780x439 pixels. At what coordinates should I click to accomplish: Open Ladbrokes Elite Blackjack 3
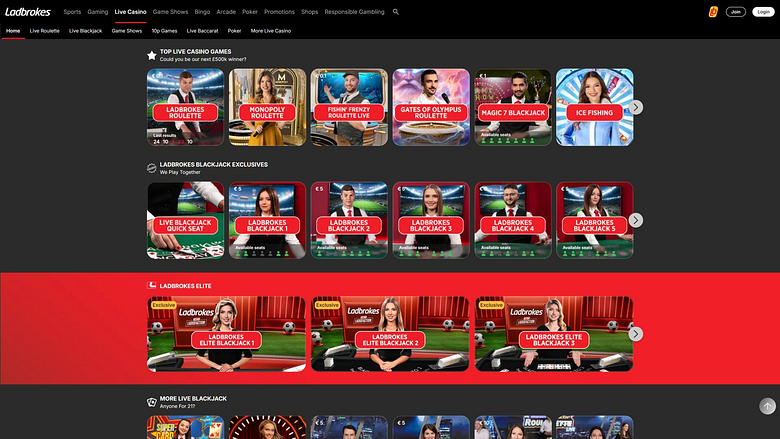click(554, 334)
